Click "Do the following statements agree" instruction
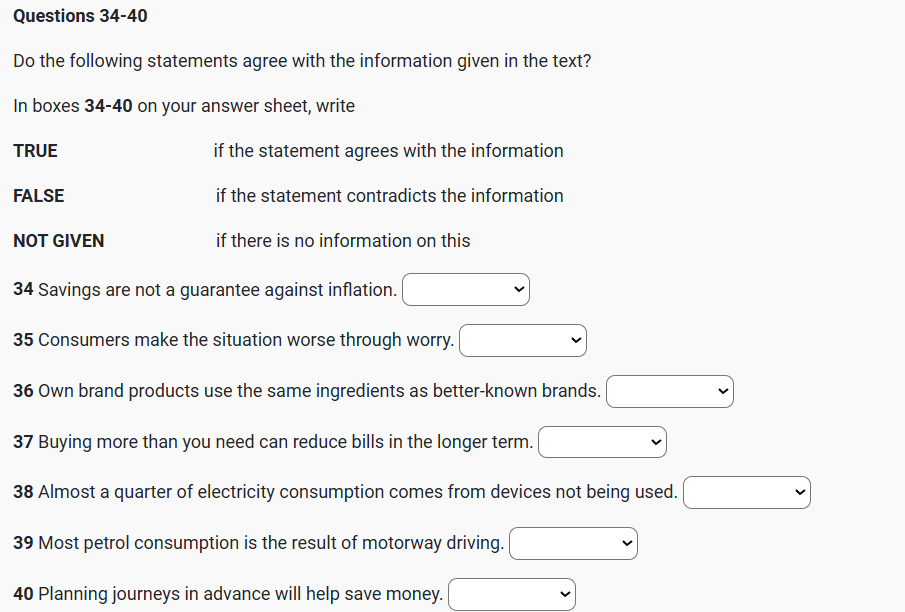The image size is (905, 612). (x=302, y=61)
